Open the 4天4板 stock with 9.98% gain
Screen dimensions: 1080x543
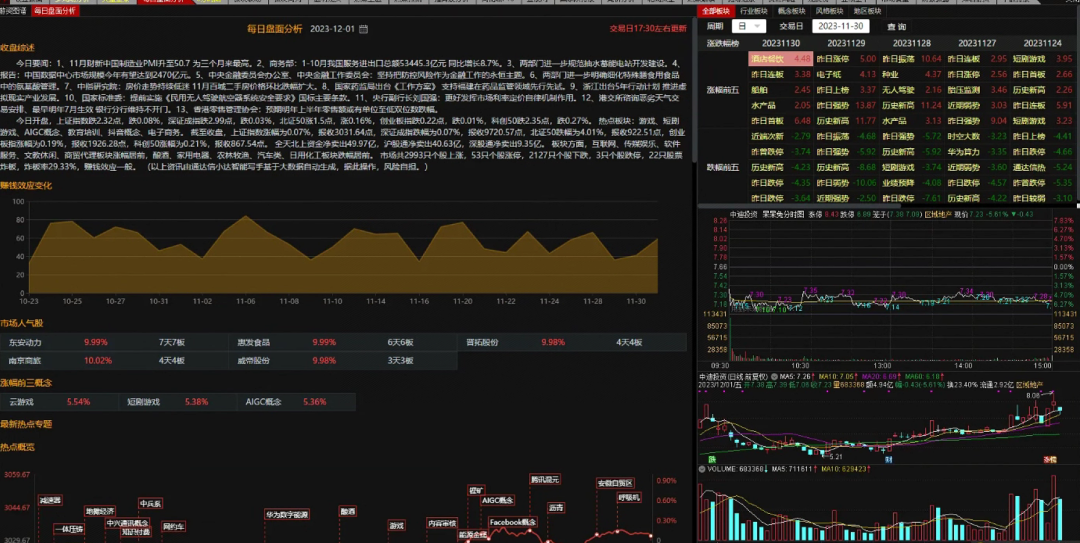482,342
